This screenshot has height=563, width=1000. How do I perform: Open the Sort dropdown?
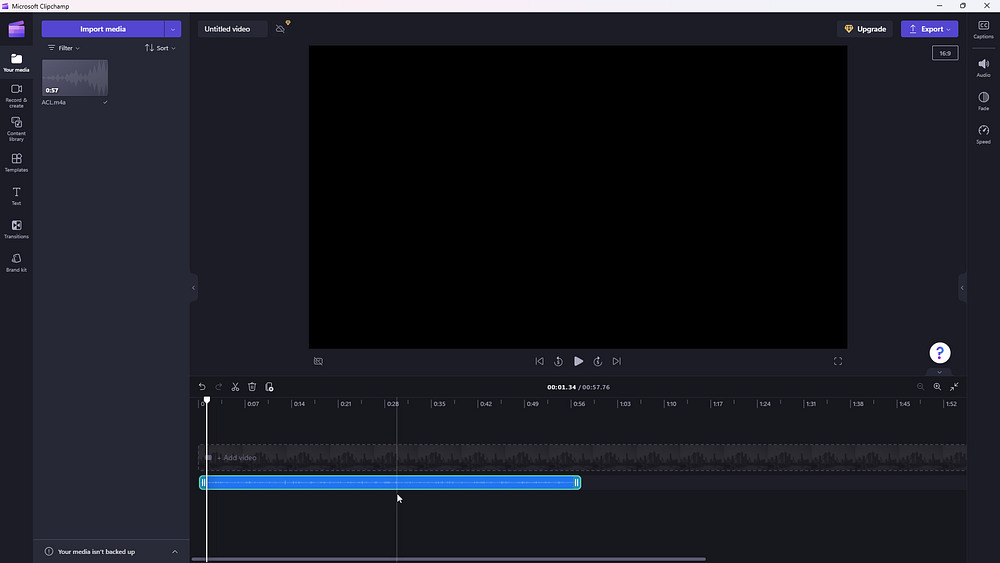pos(160,48)
